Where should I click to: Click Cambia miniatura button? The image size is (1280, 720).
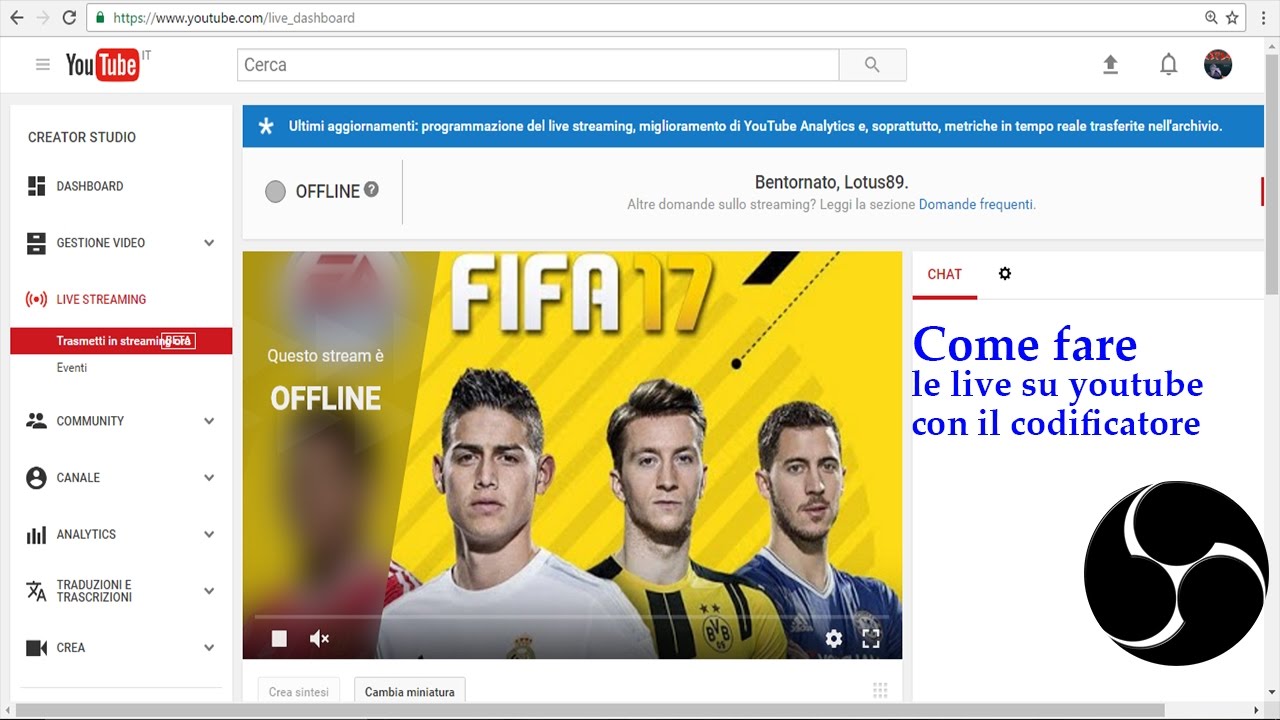click(x=410, y=691)
